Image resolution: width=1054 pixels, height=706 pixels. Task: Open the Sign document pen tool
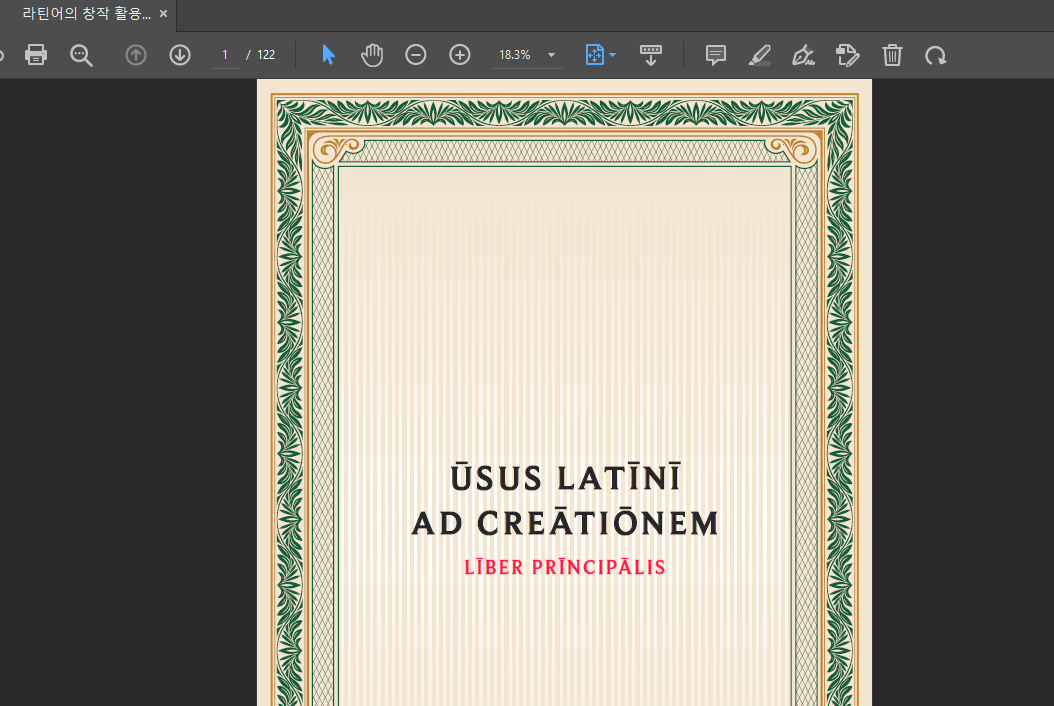point(803,55)
